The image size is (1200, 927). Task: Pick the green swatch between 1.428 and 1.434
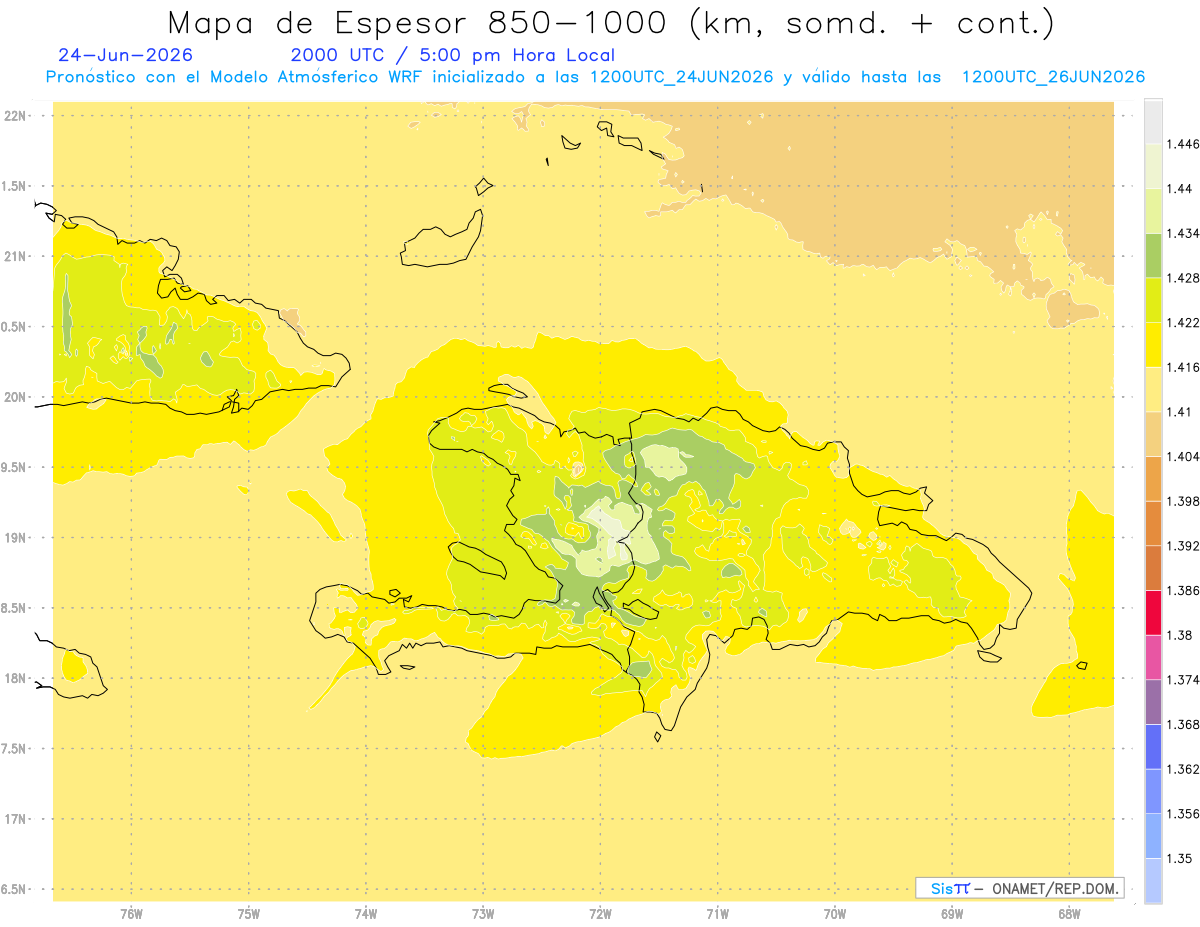(x=1154, y=255)
